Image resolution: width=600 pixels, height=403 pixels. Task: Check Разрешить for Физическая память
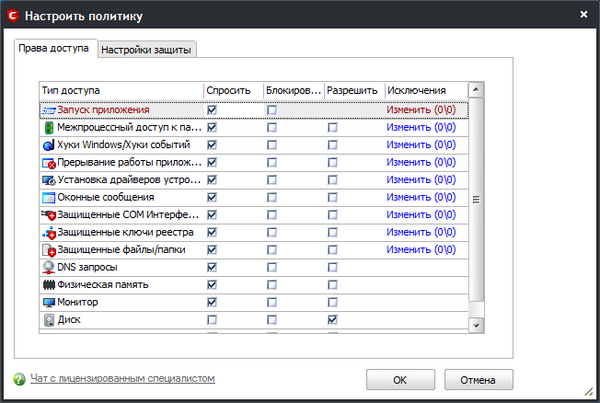pyautogui.click(x=332, y=284)
